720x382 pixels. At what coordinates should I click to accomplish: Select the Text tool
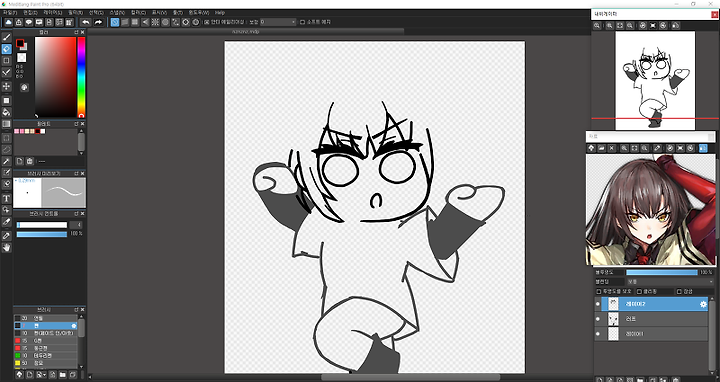click(x=6, y=199)
